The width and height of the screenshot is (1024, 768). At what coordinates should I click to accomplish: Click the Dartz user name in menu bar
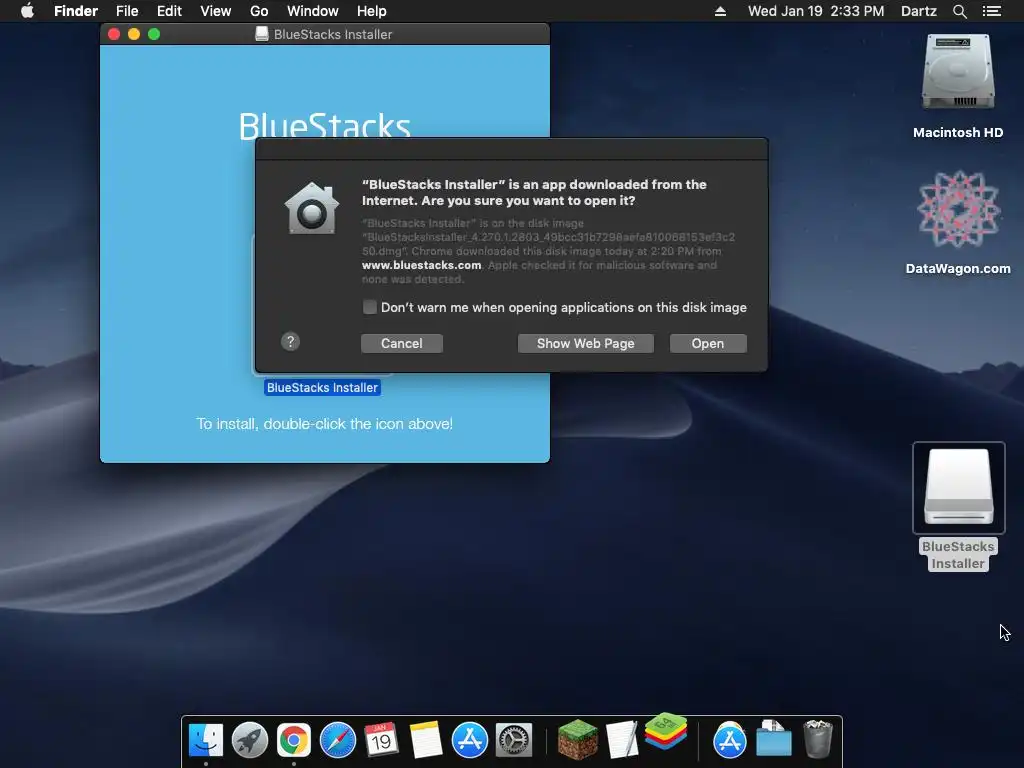tap(919, 11)
